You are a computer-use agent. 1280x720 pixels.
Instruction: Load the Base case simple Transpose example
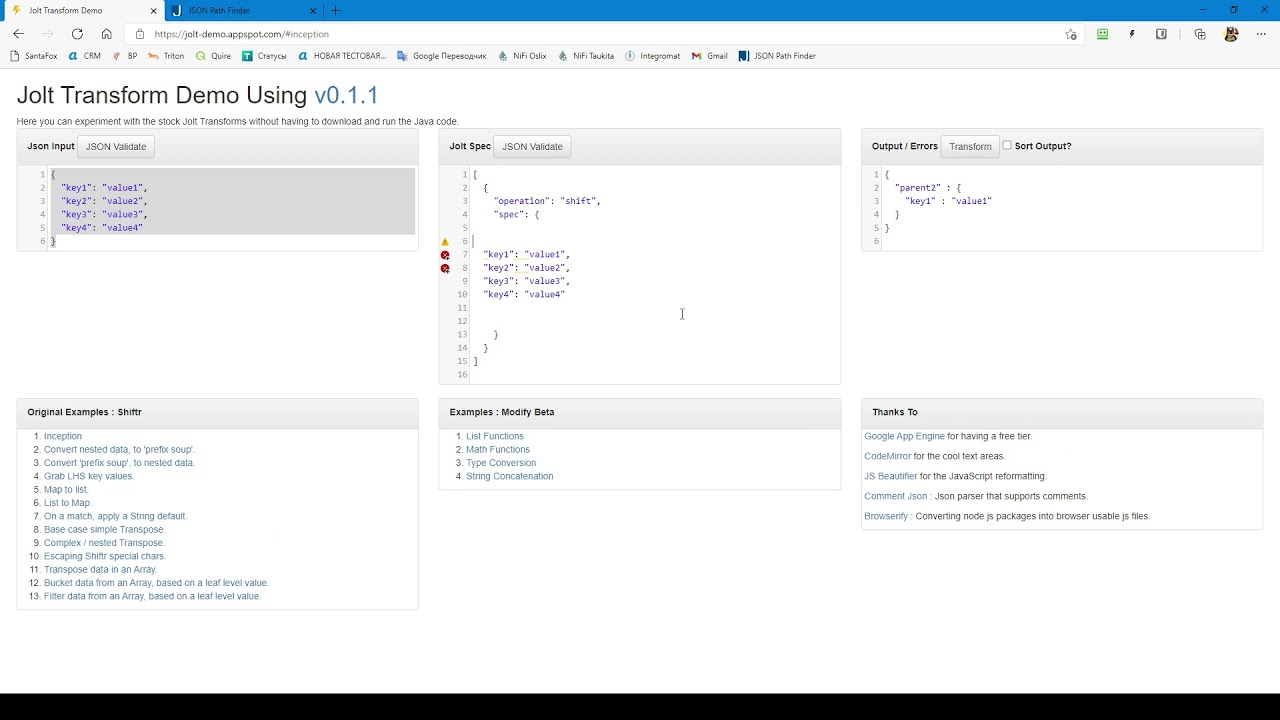(x=105, y=530)
